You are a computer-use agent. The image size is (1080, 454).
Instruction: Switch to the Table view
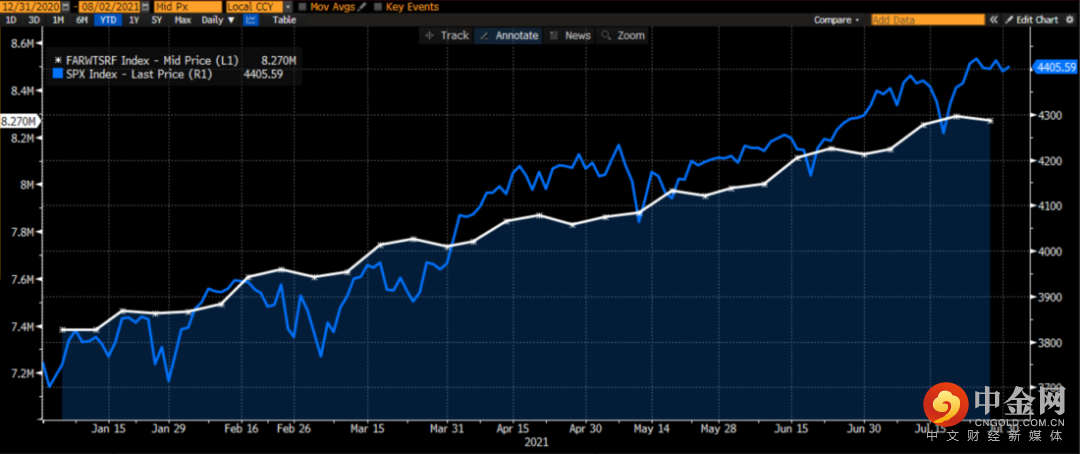point(284,20)
